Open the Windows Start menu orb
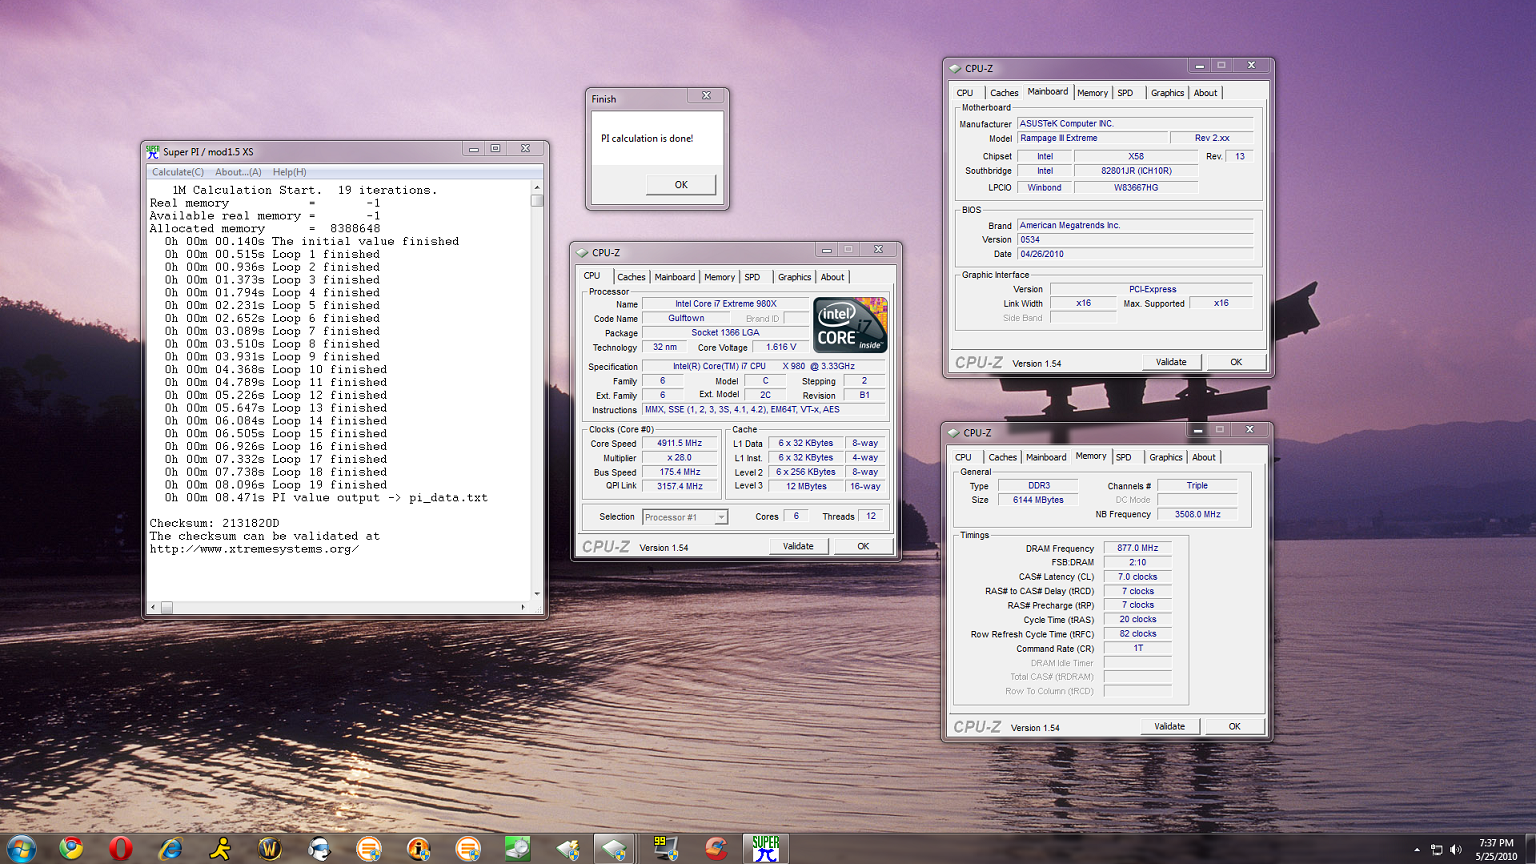Screen dimensions: 1536x864 point(21,848)
